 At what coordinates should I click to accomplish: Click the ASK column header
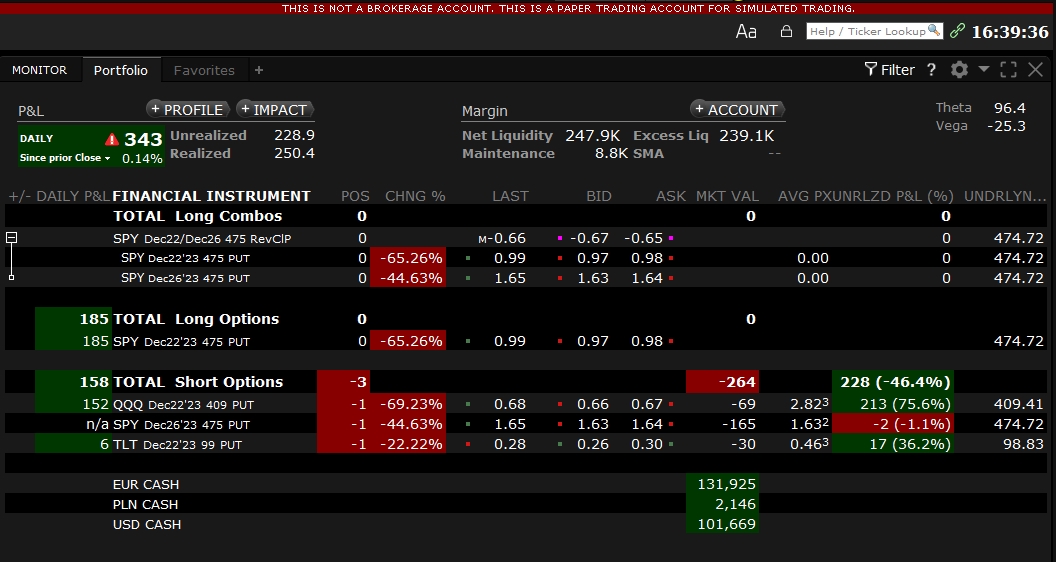pyautogui.click(x=671, y=196)
